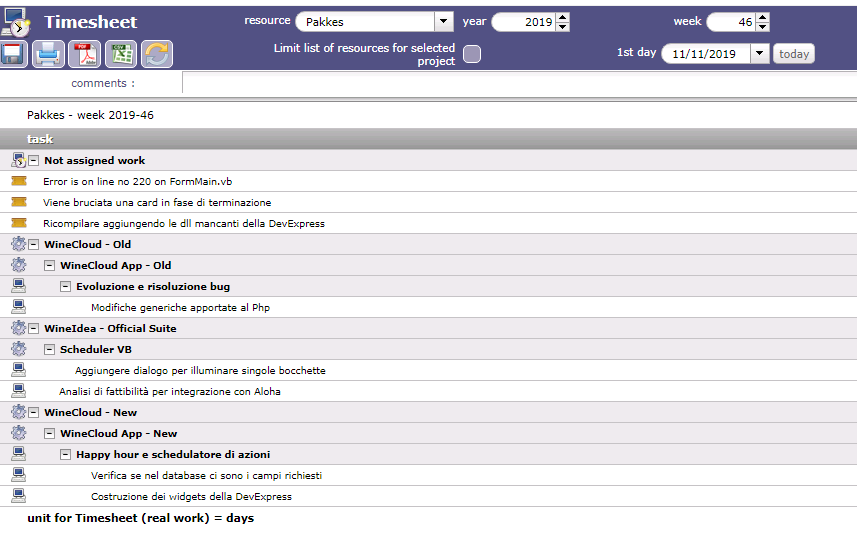Collapse the Not assigned work group
The image size is (857, 548).
(x=34, y=161)
